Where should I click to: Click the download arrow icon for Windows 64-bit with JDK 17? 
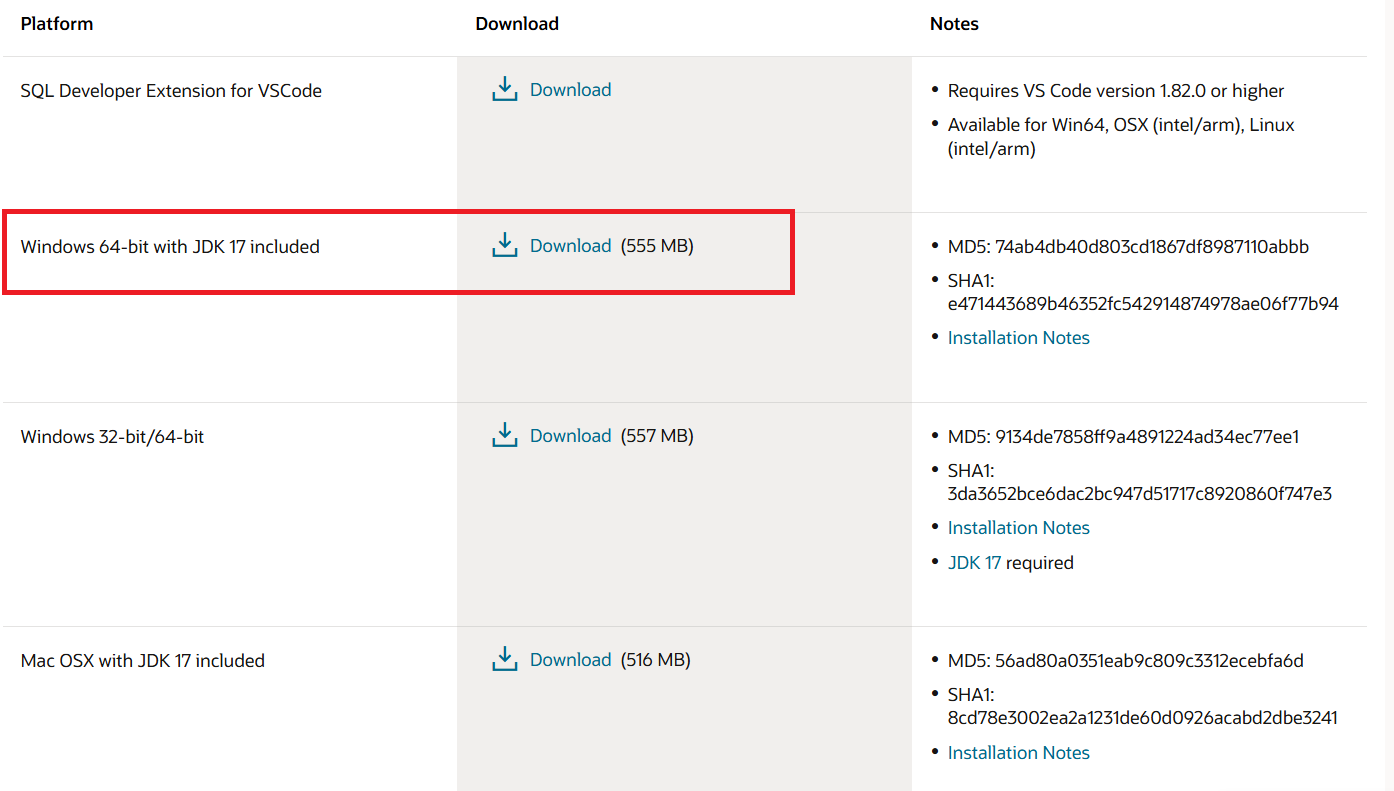coord(505,244)
